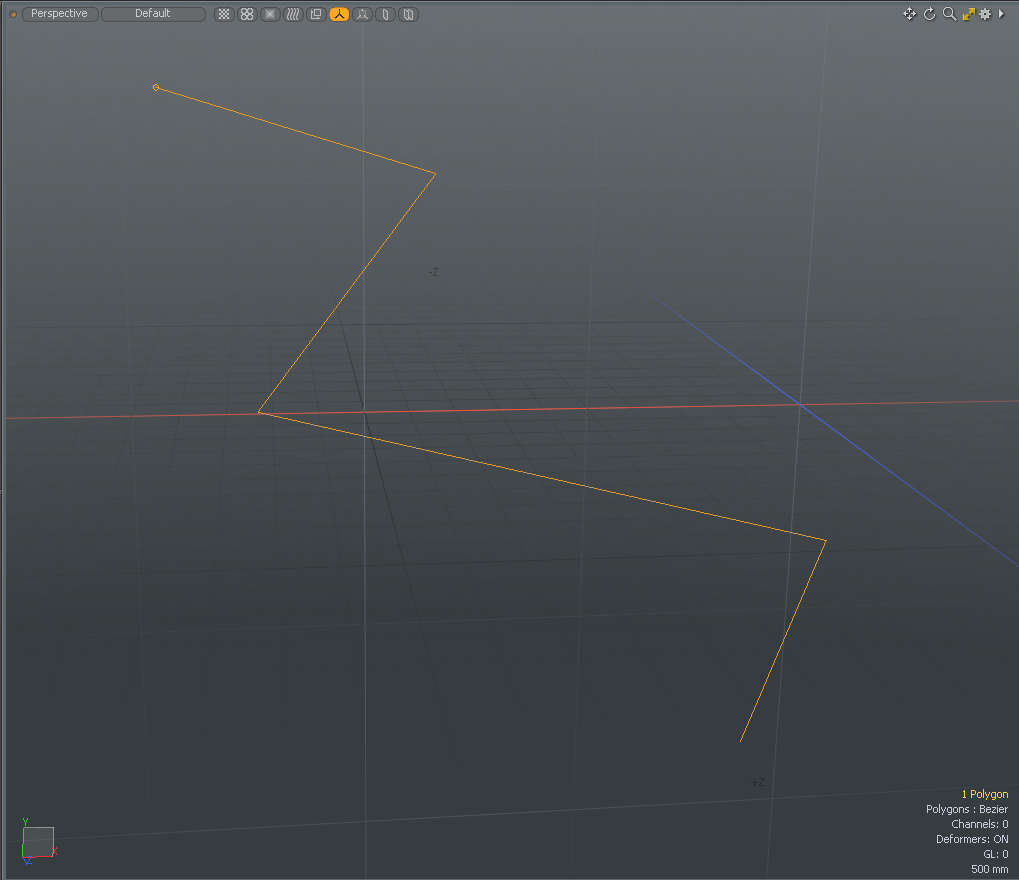Click the last icon in the left toolbar group
The width and height of the screenshot is (1019, 880).
click(x=408, y=14)
